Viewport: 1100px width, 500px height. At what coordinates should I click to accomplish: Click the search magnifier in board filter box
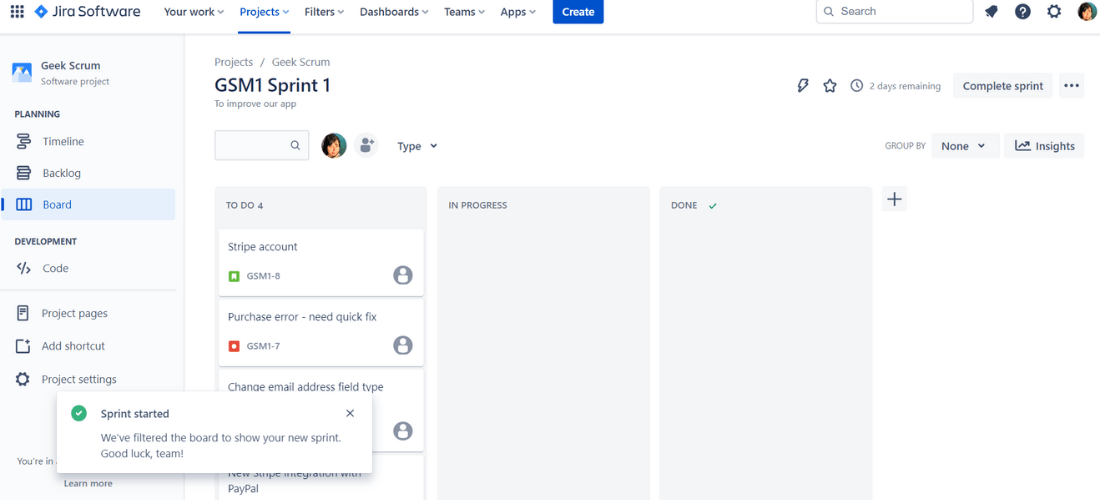tap(295, 145)
